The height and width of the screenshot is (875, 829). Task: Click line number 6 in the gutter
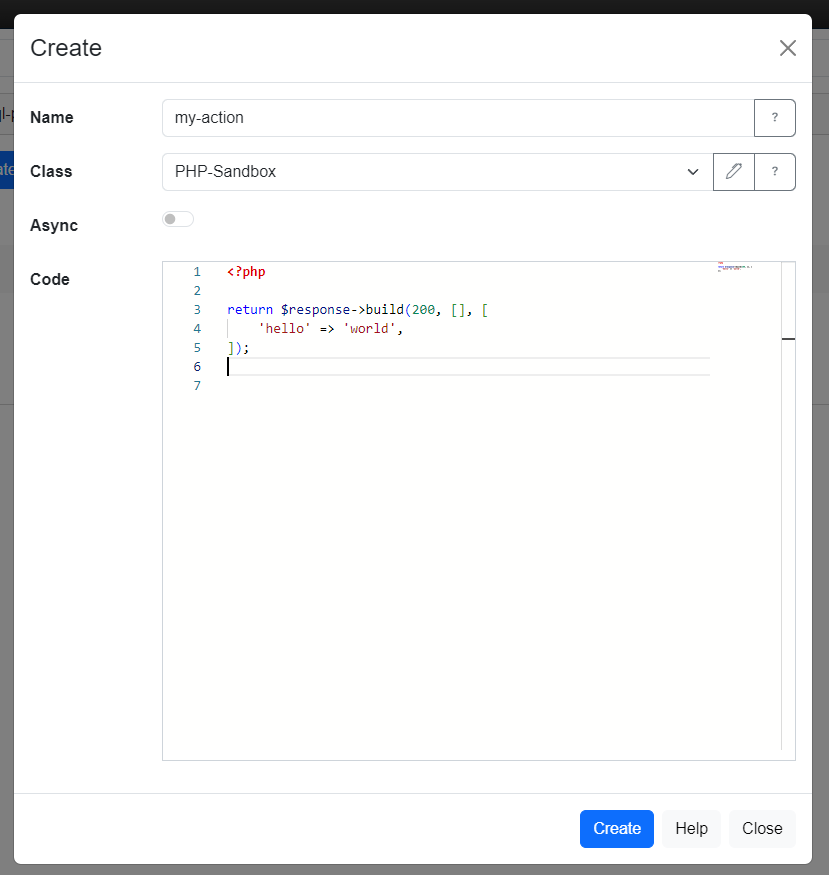coord(197,366)
